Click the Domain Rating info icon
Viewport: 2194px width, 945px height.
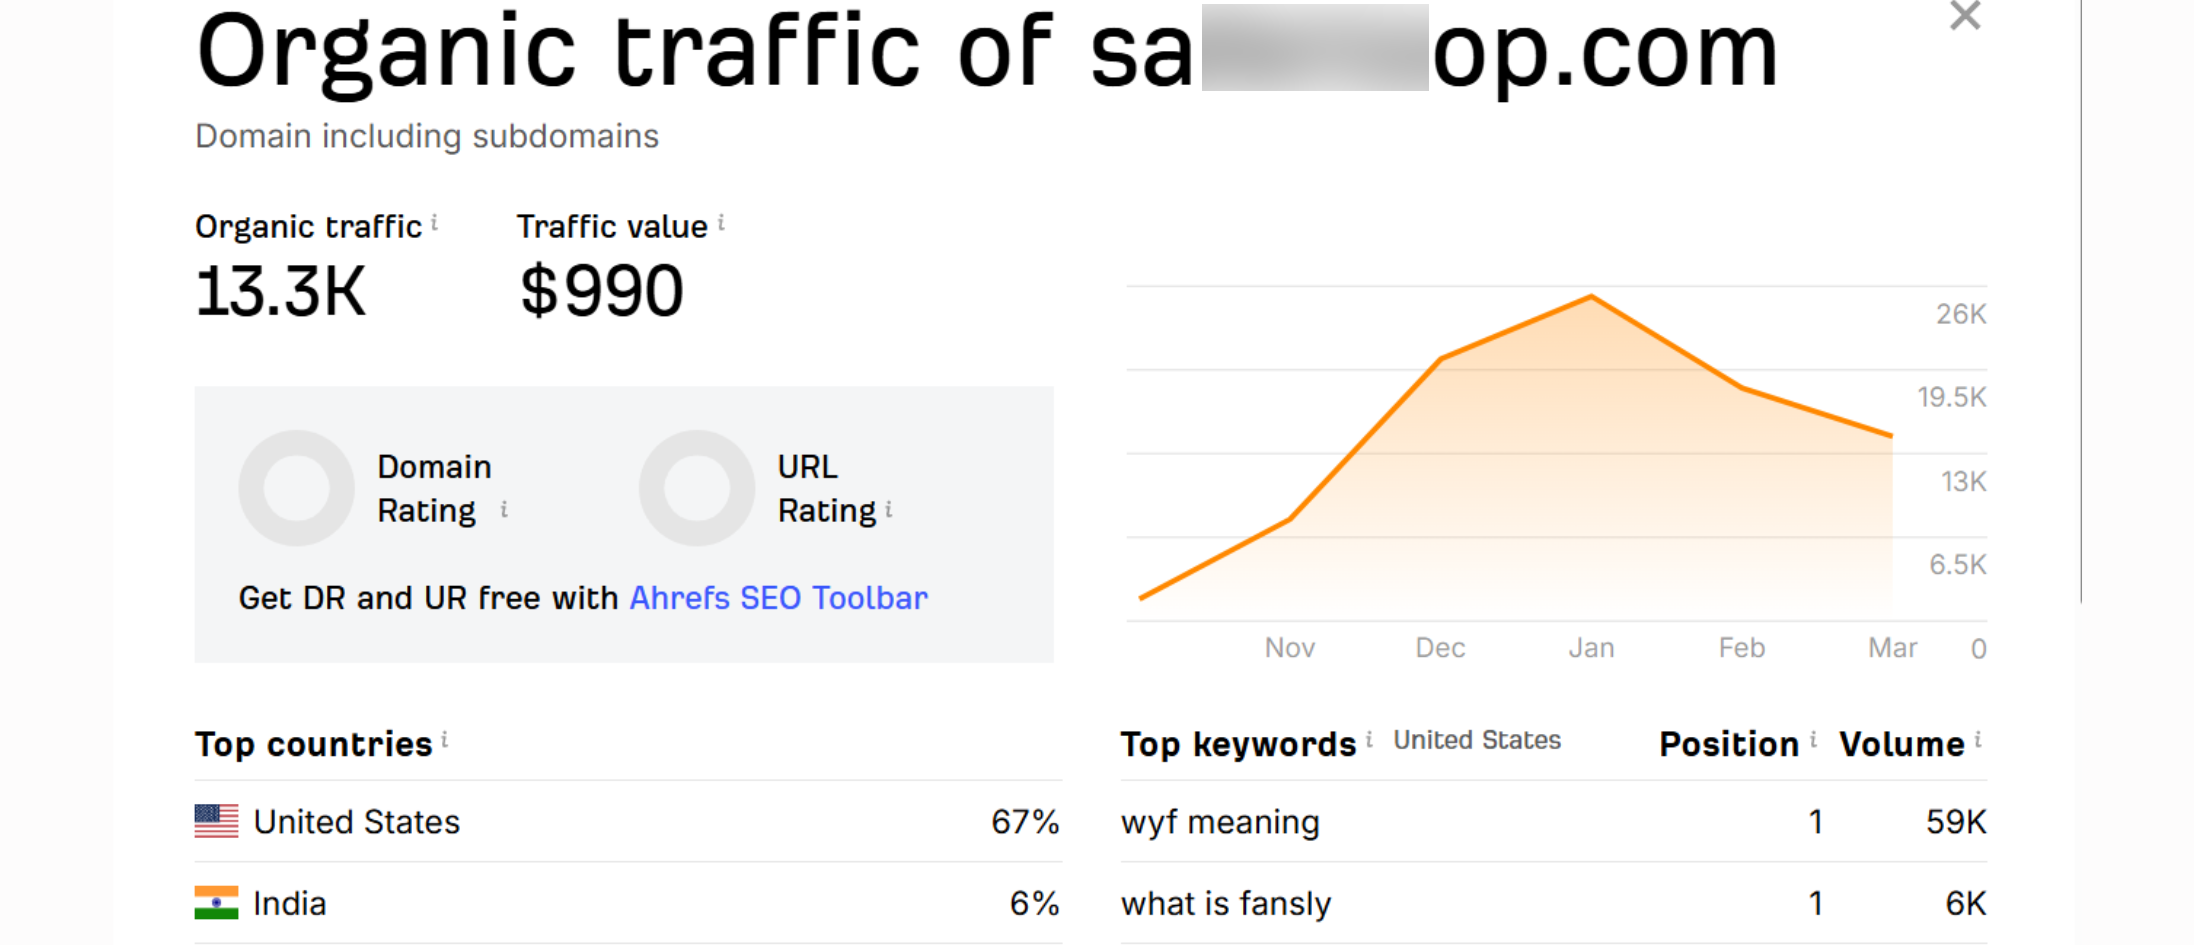click(504, 510)
